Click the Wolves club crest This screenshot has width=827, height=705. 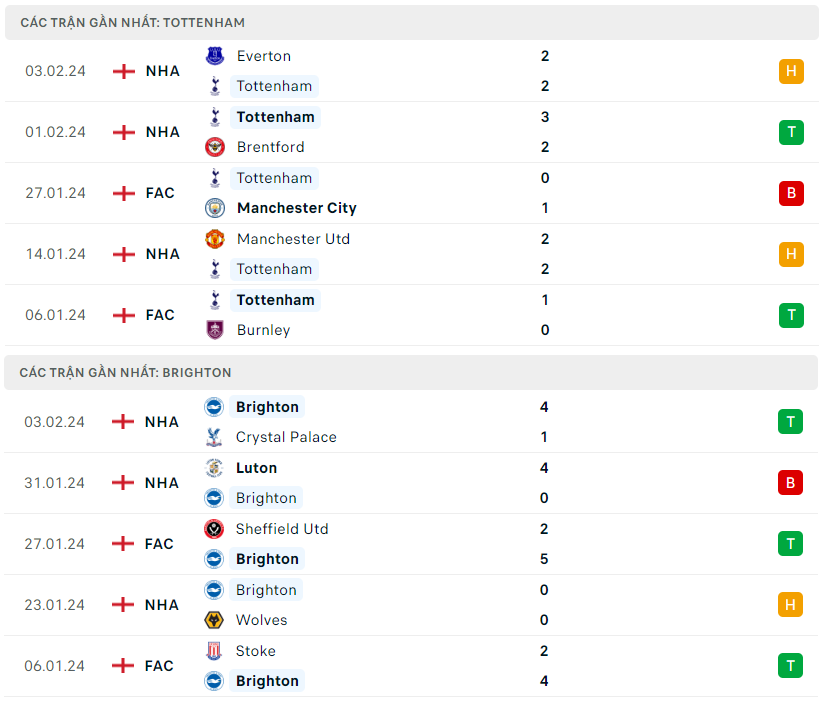pos(214,620)
